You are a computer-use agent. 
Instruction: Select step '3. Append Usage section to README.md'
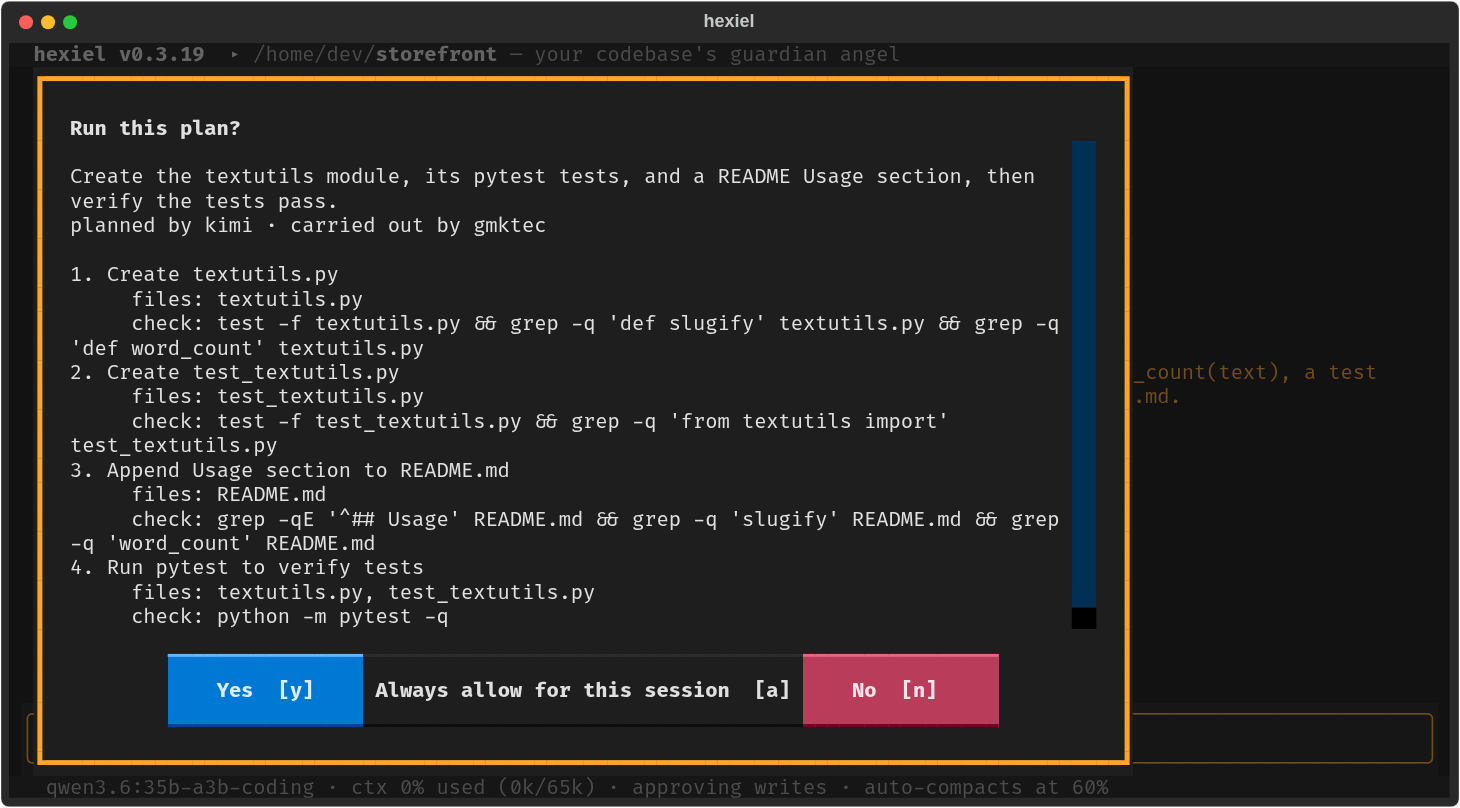[x=290, y=470]
